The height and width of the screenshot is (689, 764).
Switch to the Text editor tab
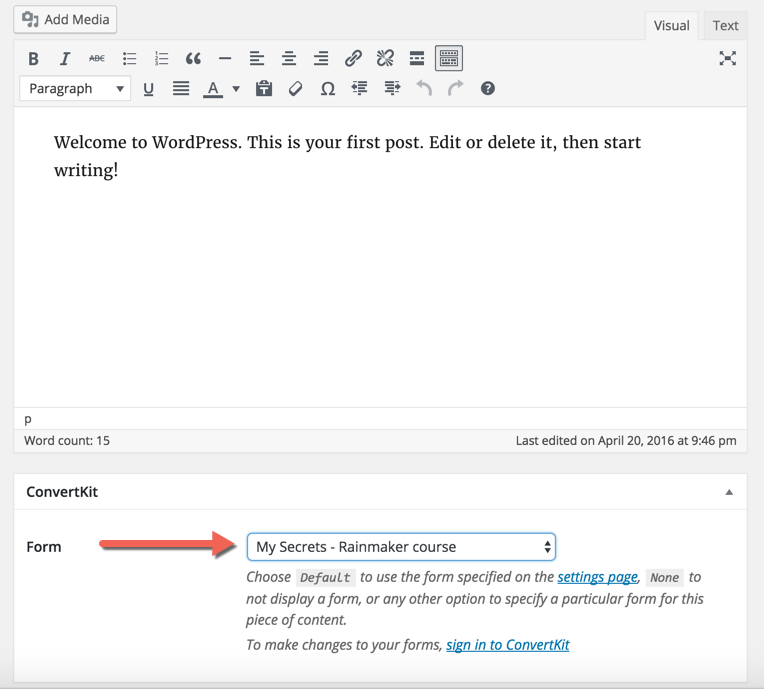point(725,26)
